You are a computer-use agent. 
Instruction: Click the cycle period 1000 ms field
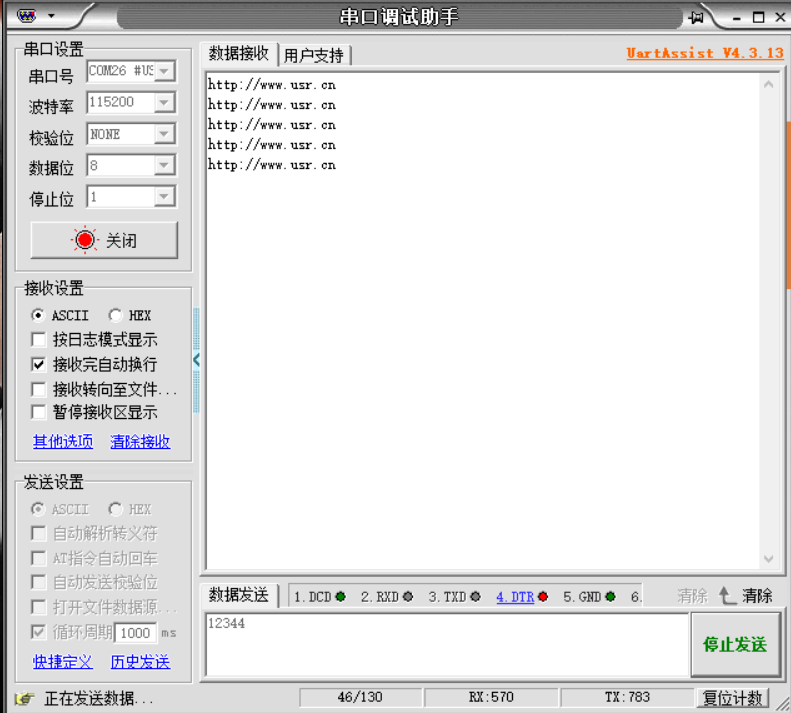tap(136, 633)
